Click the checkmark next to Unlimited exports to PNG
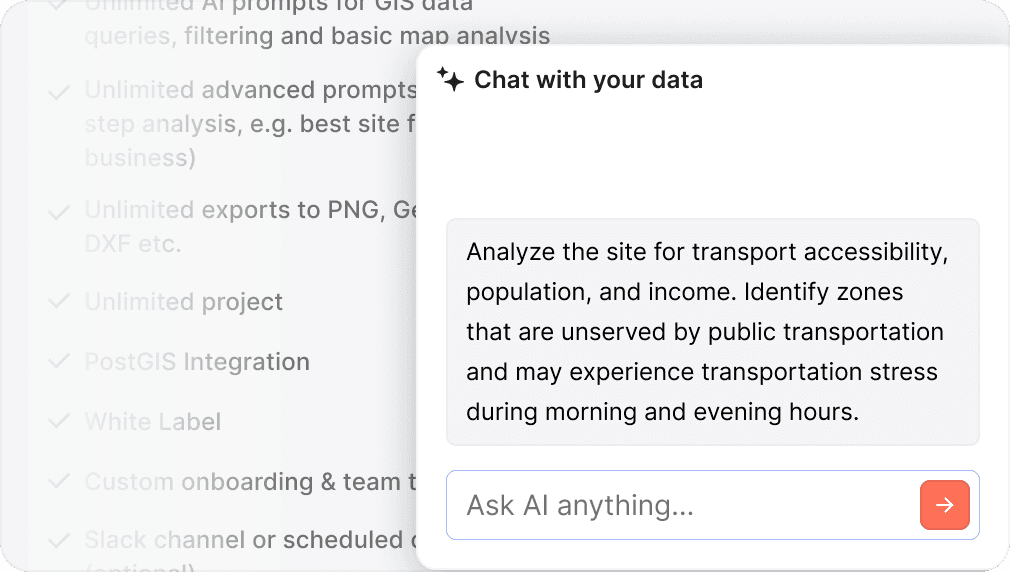 coord(59,212)
